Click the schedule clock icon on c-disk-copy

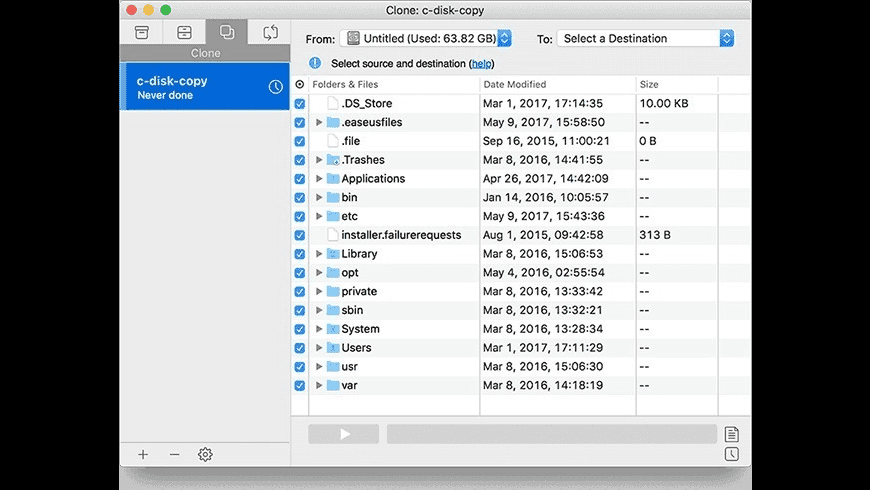276,87
